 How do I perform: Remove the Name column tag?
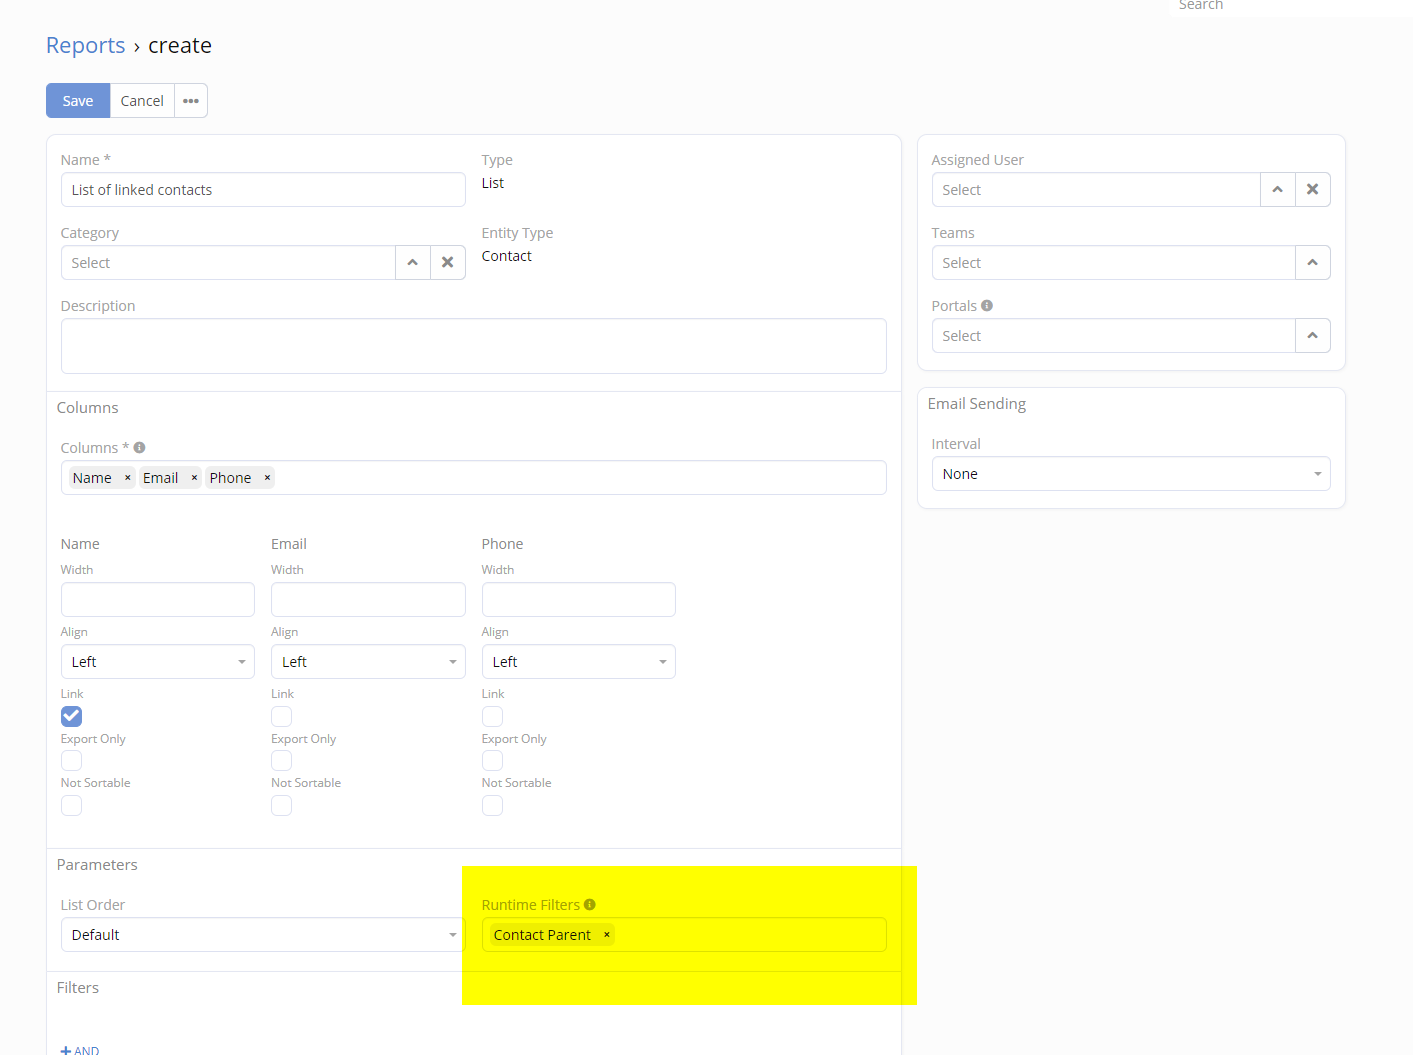[128, 478]
